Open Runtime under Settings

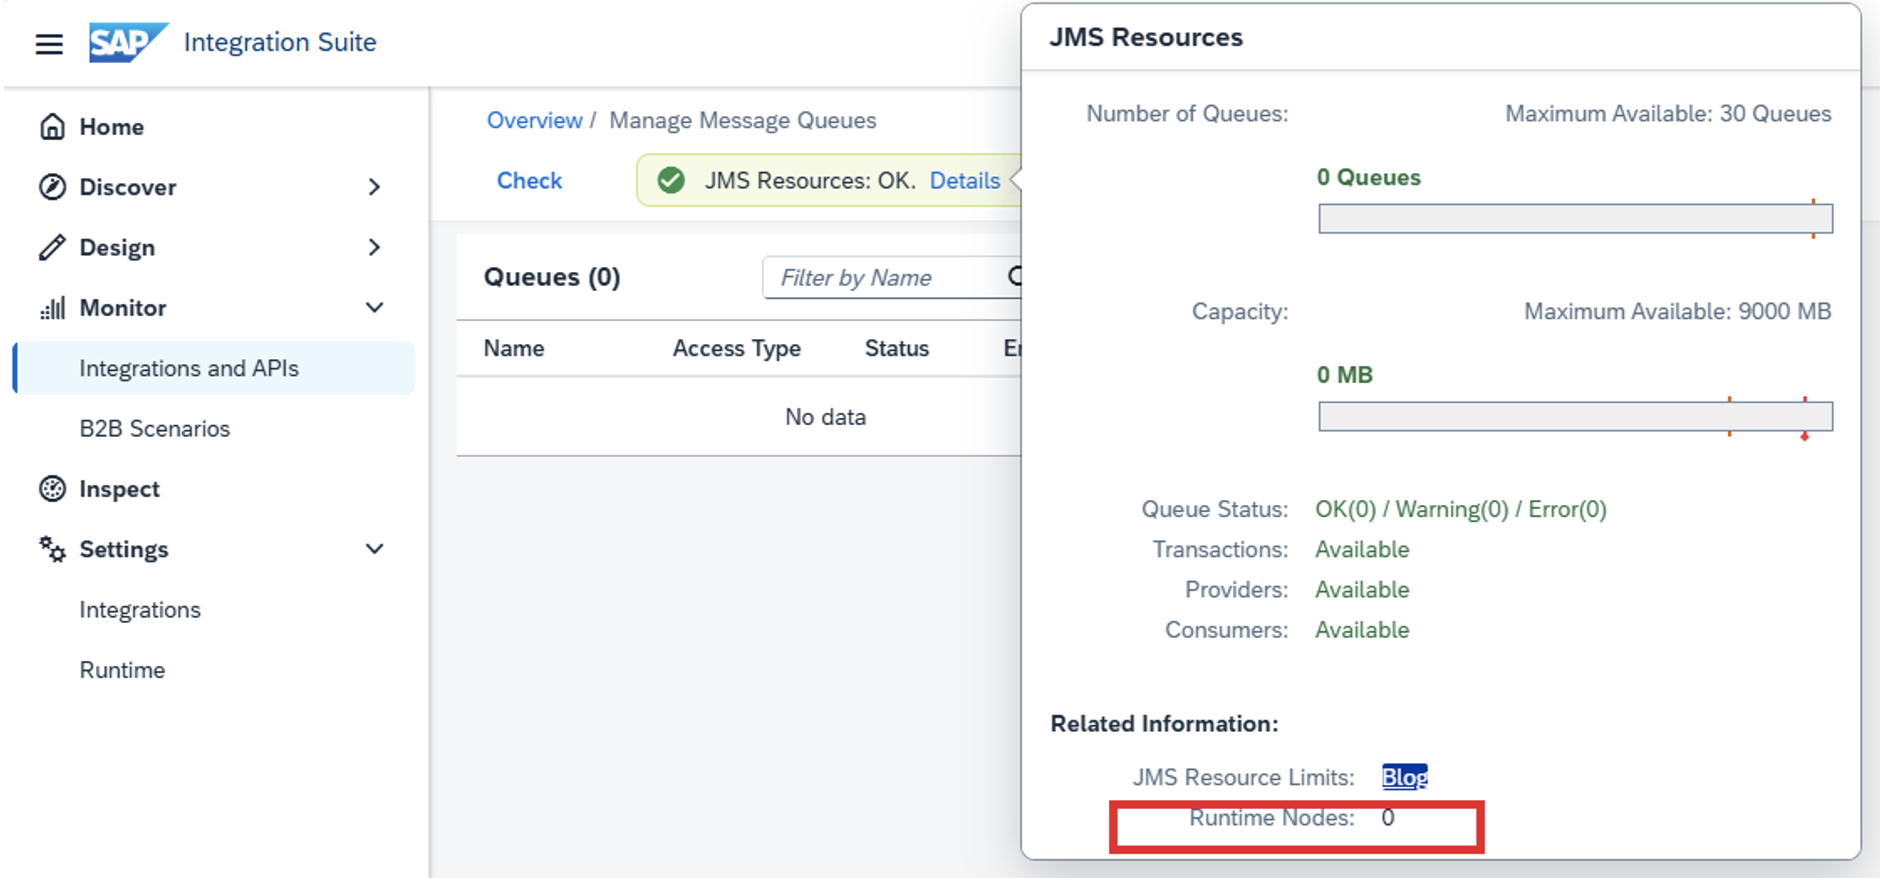pyautogui.click(x=122, y=670)
